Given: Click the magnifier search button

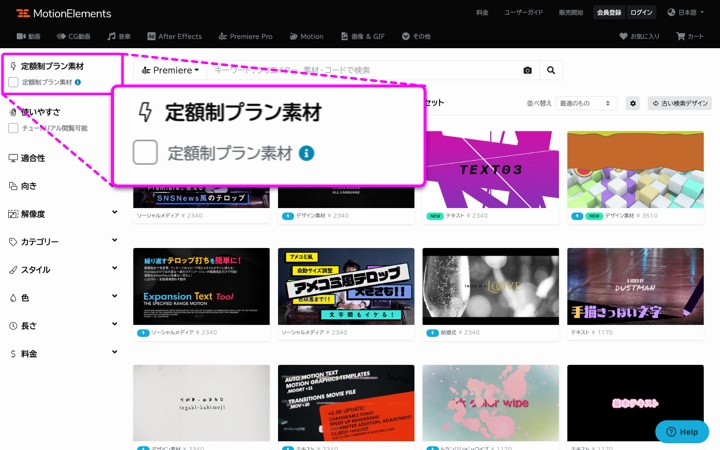Looking at the screenshot, I should point(551,70).
